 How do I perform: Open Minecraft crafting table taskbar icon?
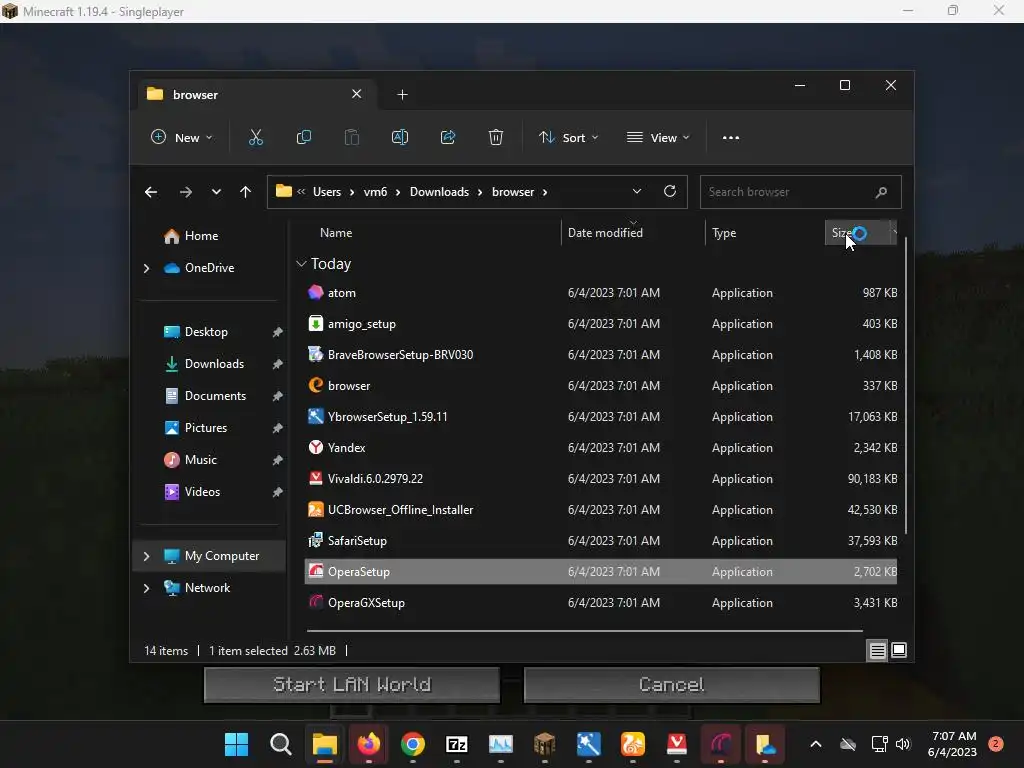(544, 744)
